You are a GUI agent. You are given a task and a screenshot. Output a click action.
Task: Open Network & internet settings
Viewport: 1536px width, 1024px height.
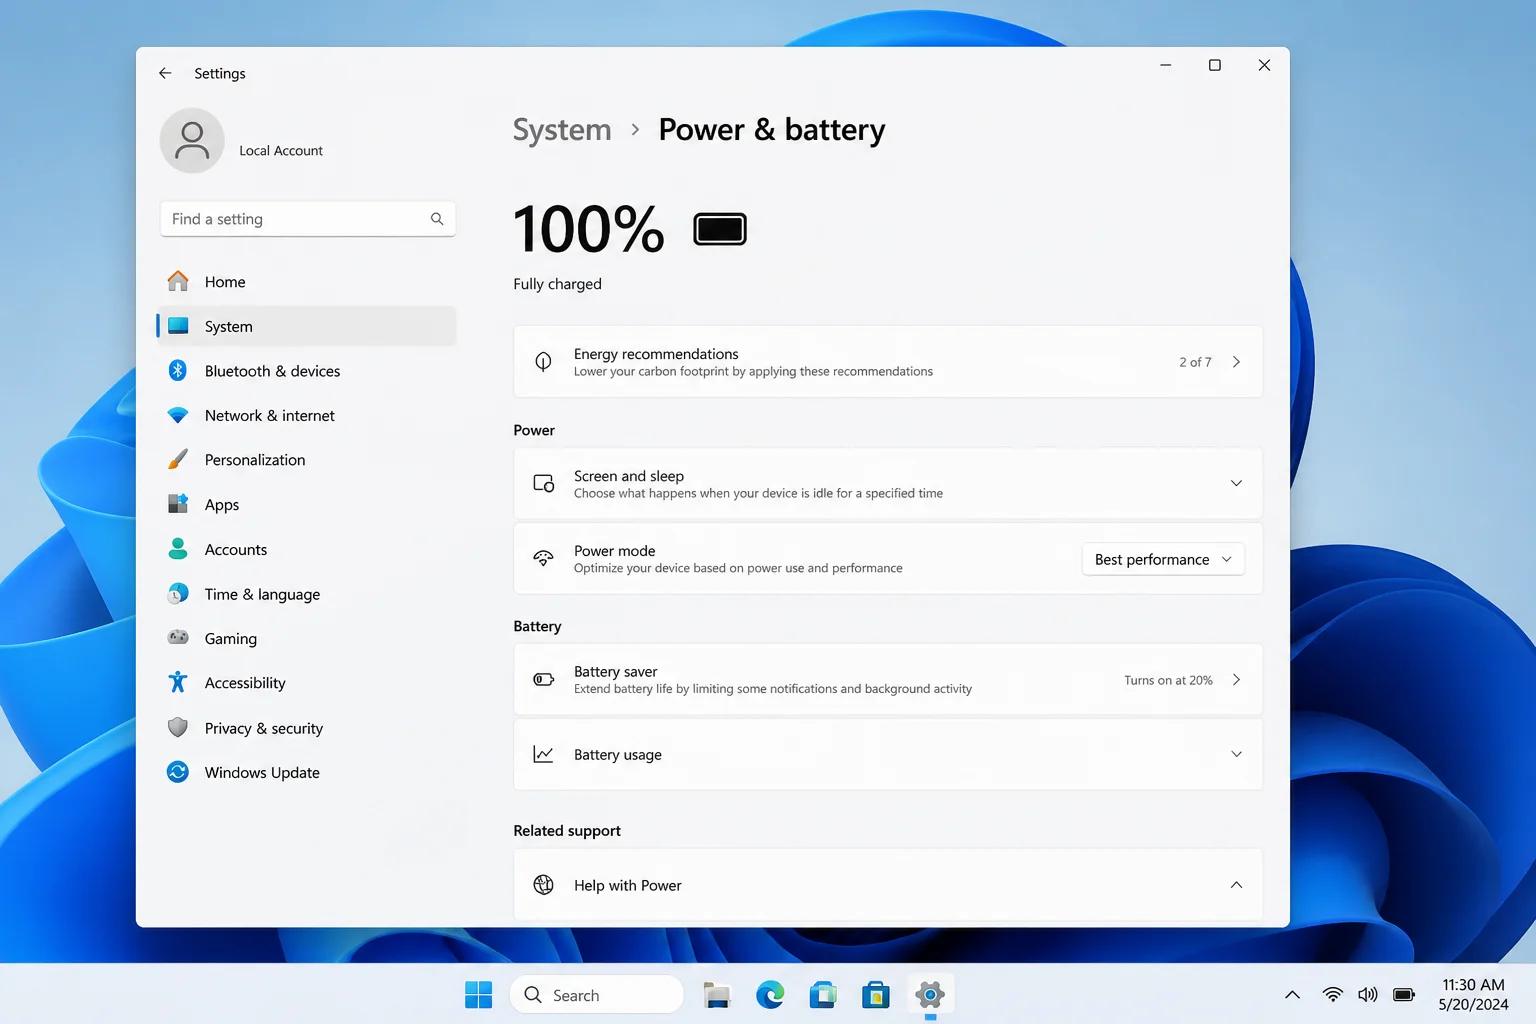click(x=307, y=415)
